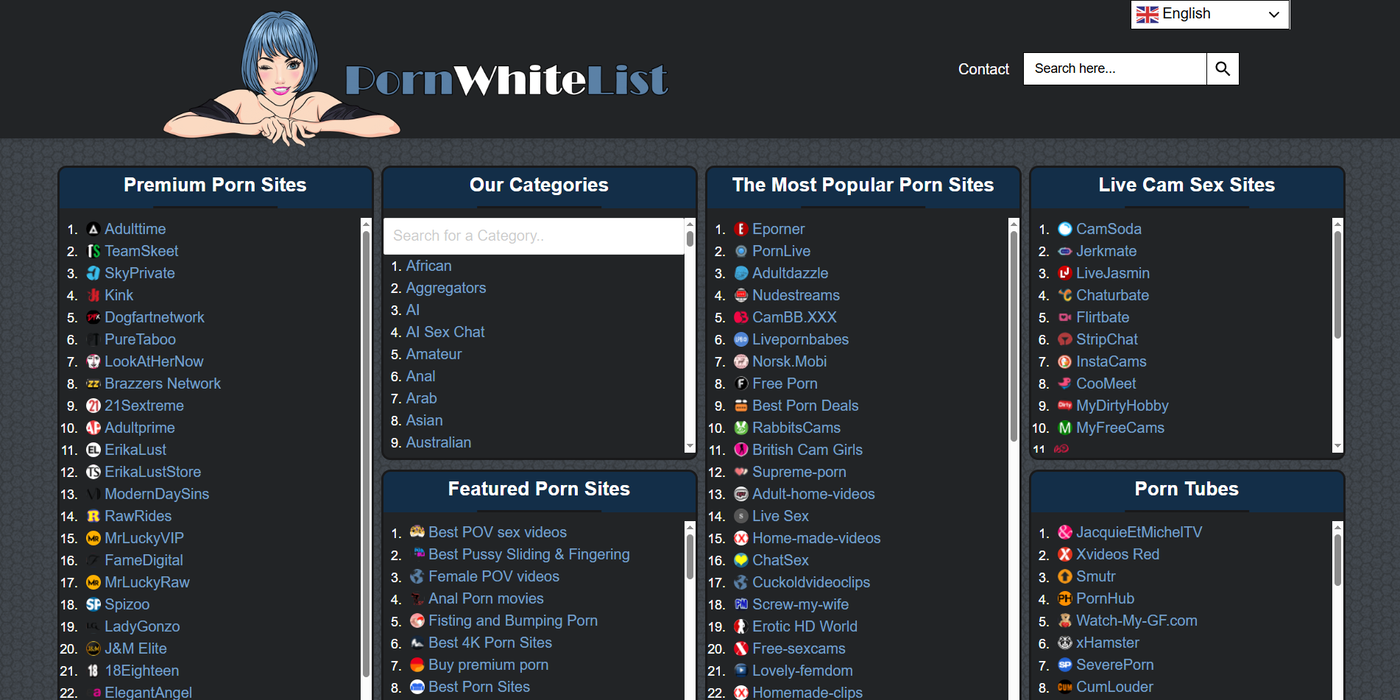Click the 'Porn Tubes' heading
Image resolution: width=1400 pixels, height=700 pixels.
click(x=1186, y=489)
